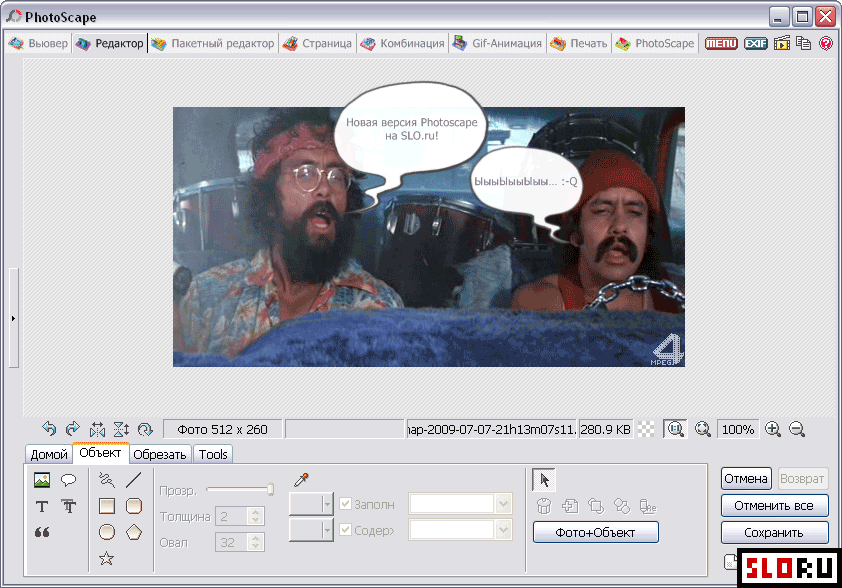Image resolution: width=842 pixels, height=588 pixels.
Task: Expand the left side panel arrow
Action: [13, 318]
